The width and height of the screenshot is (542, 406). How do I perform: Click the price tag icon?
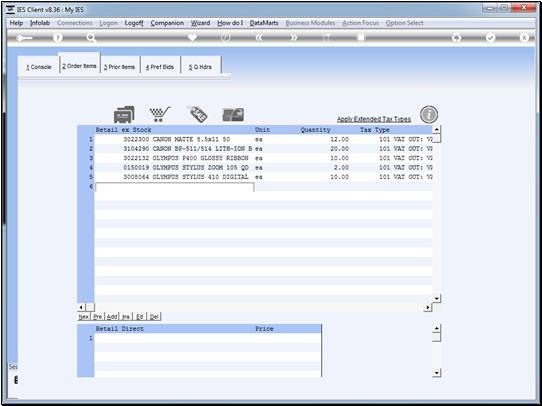click(197, 114)
